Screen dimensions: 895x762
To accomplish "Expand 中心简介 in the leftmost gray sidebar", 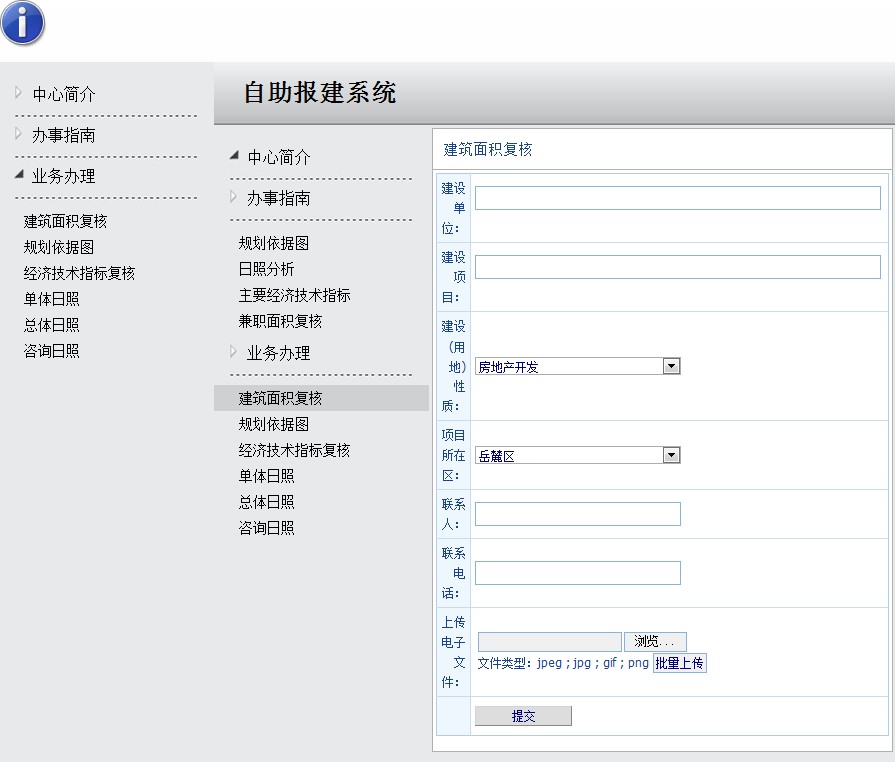I will 63,94.
